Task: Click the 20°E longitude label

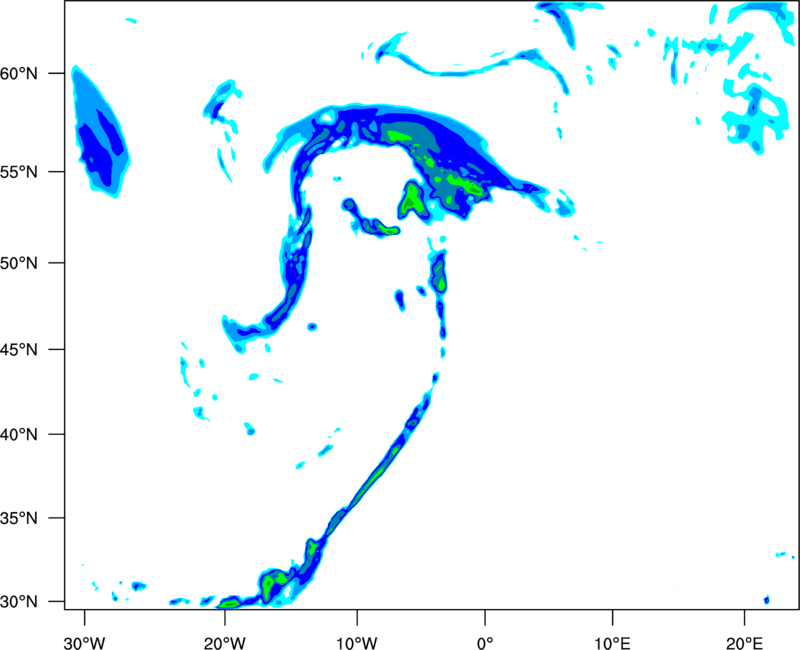Action: pos(744,643)
